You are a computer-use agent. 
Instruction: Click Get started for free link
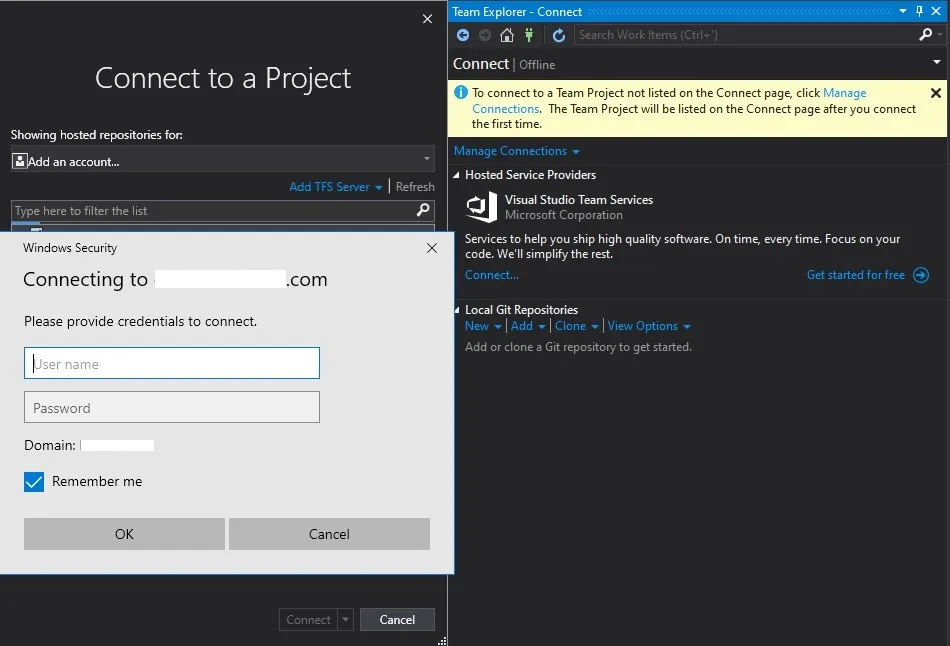tap(855, 275)
